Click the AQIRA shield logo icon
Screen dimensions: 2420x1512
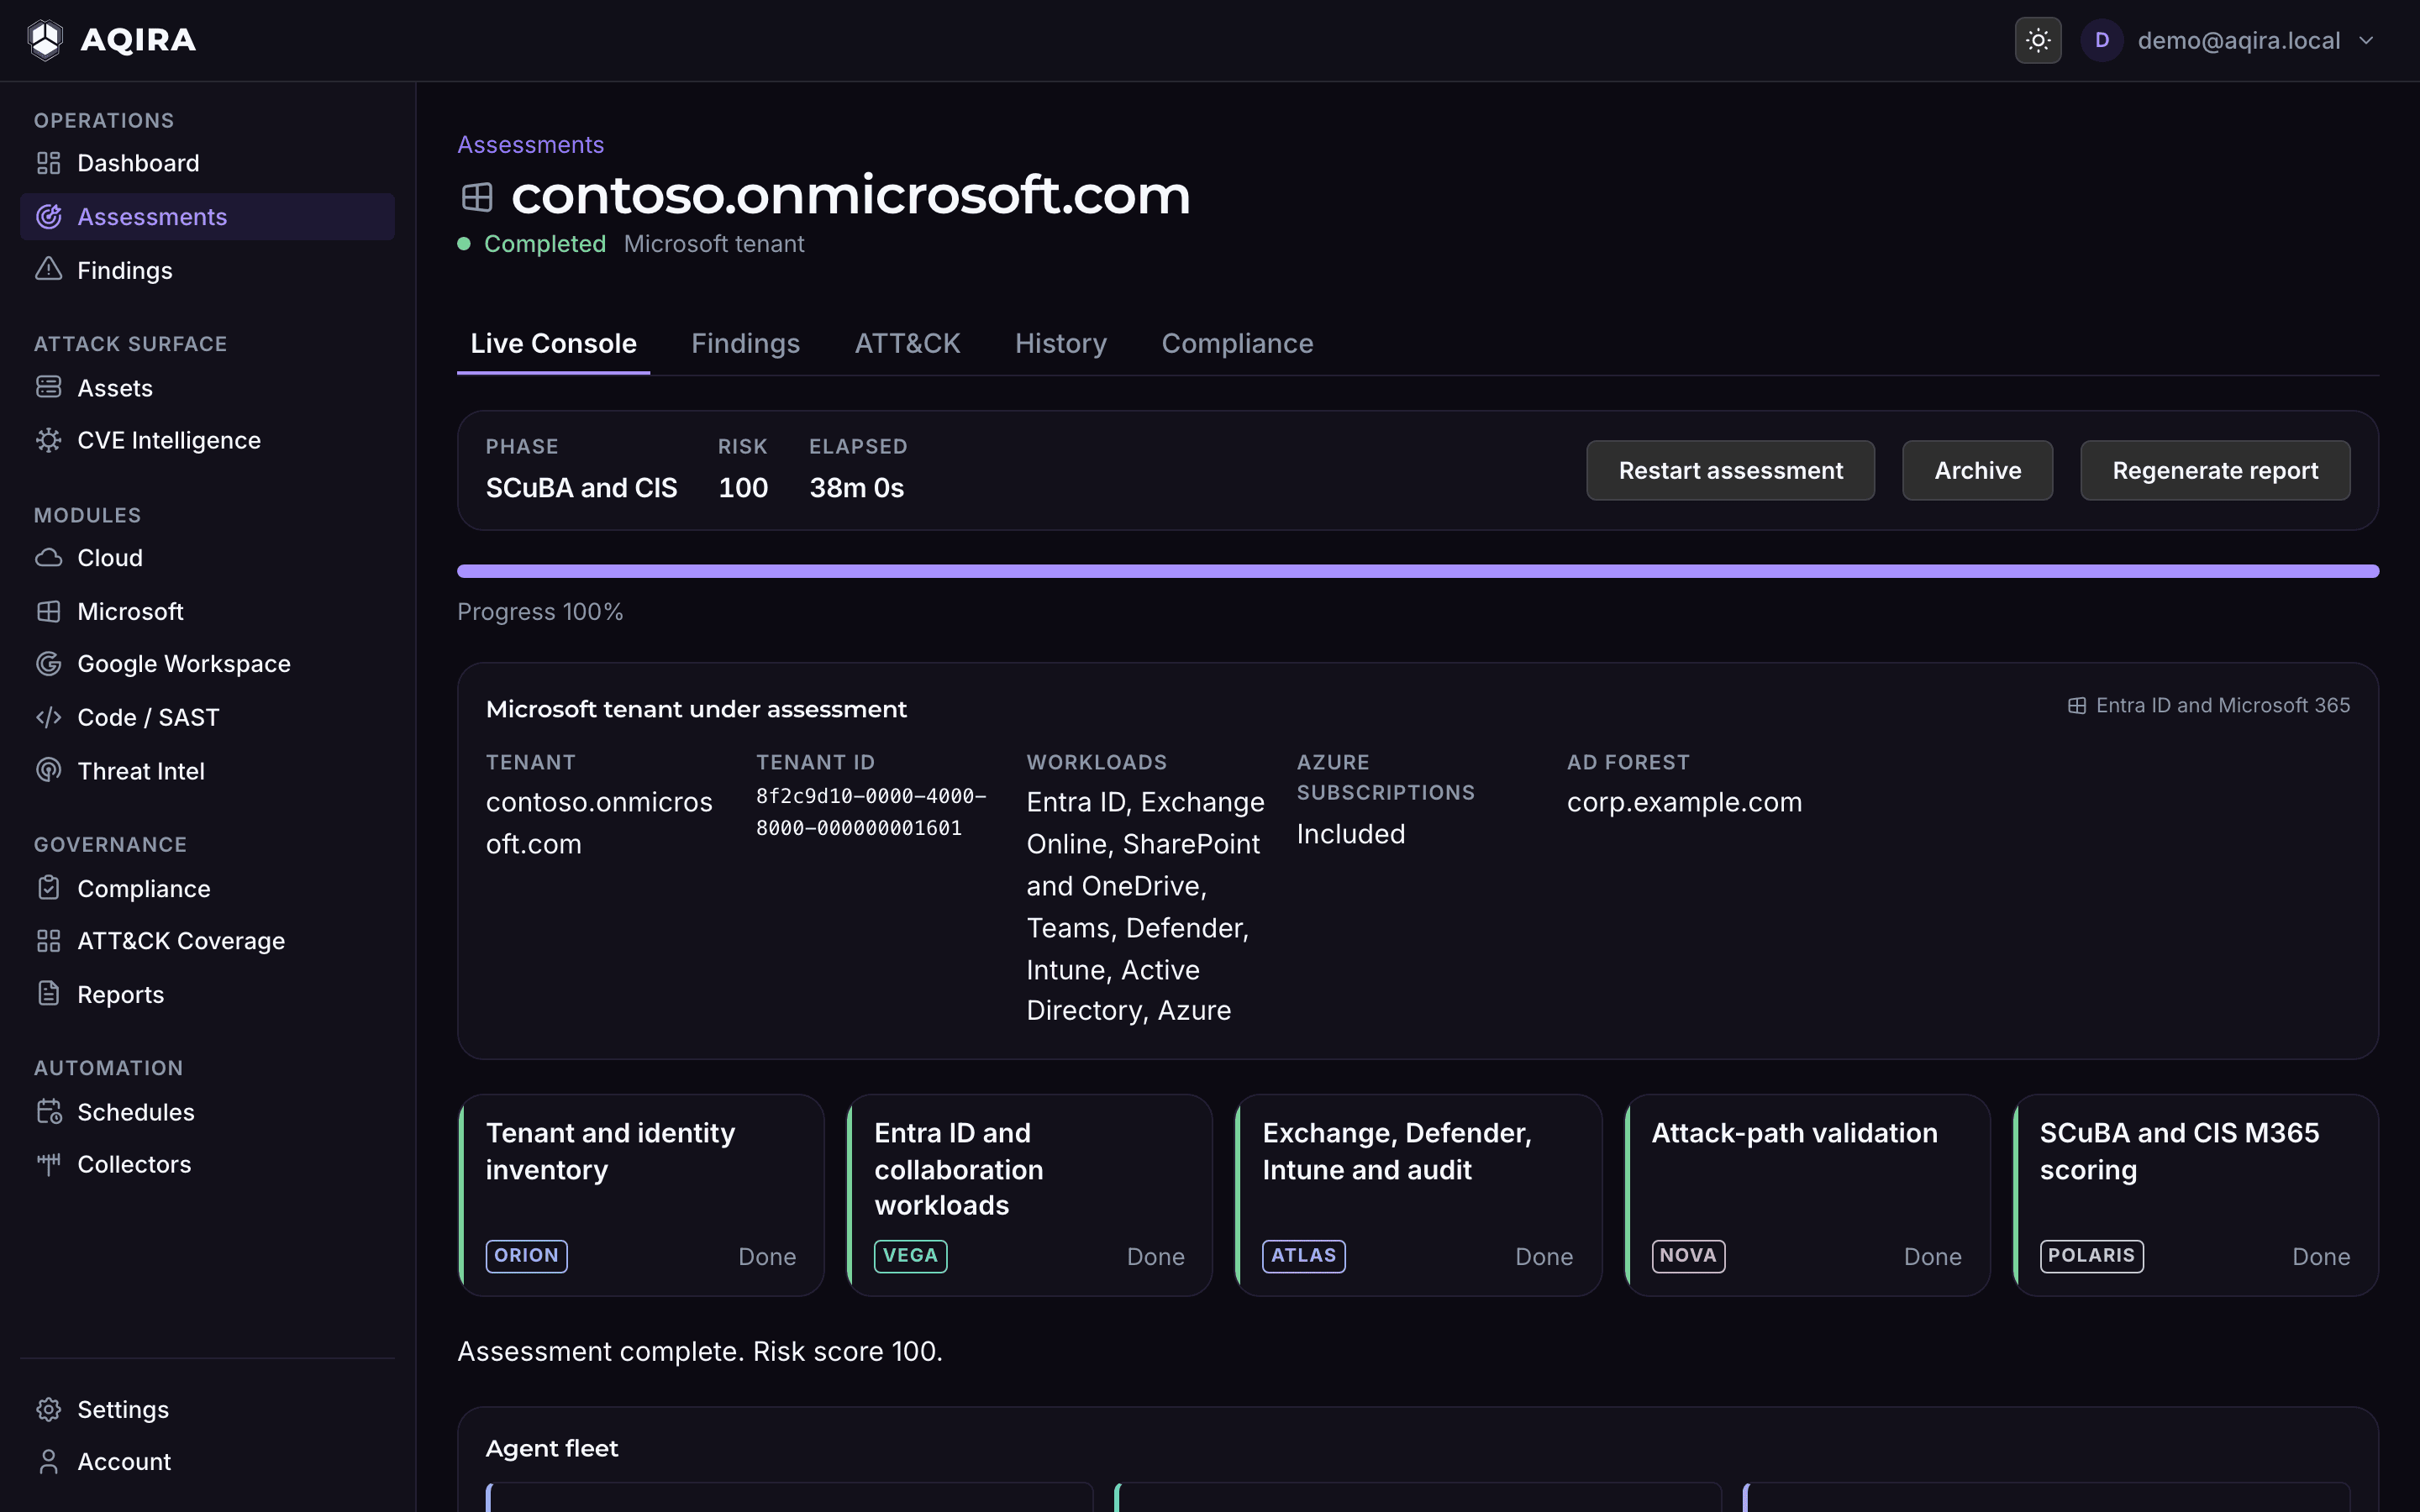pyautogui.click(x=45, y=40)
